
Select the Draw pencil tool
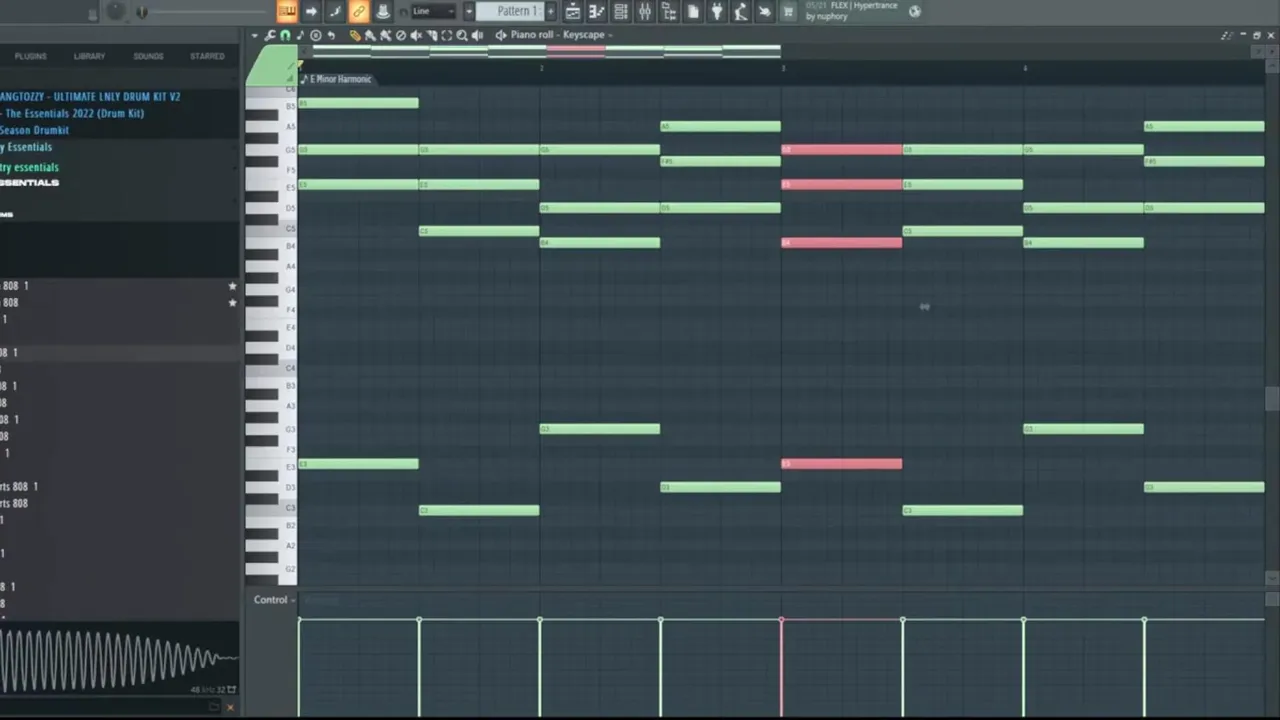[354, 35]
